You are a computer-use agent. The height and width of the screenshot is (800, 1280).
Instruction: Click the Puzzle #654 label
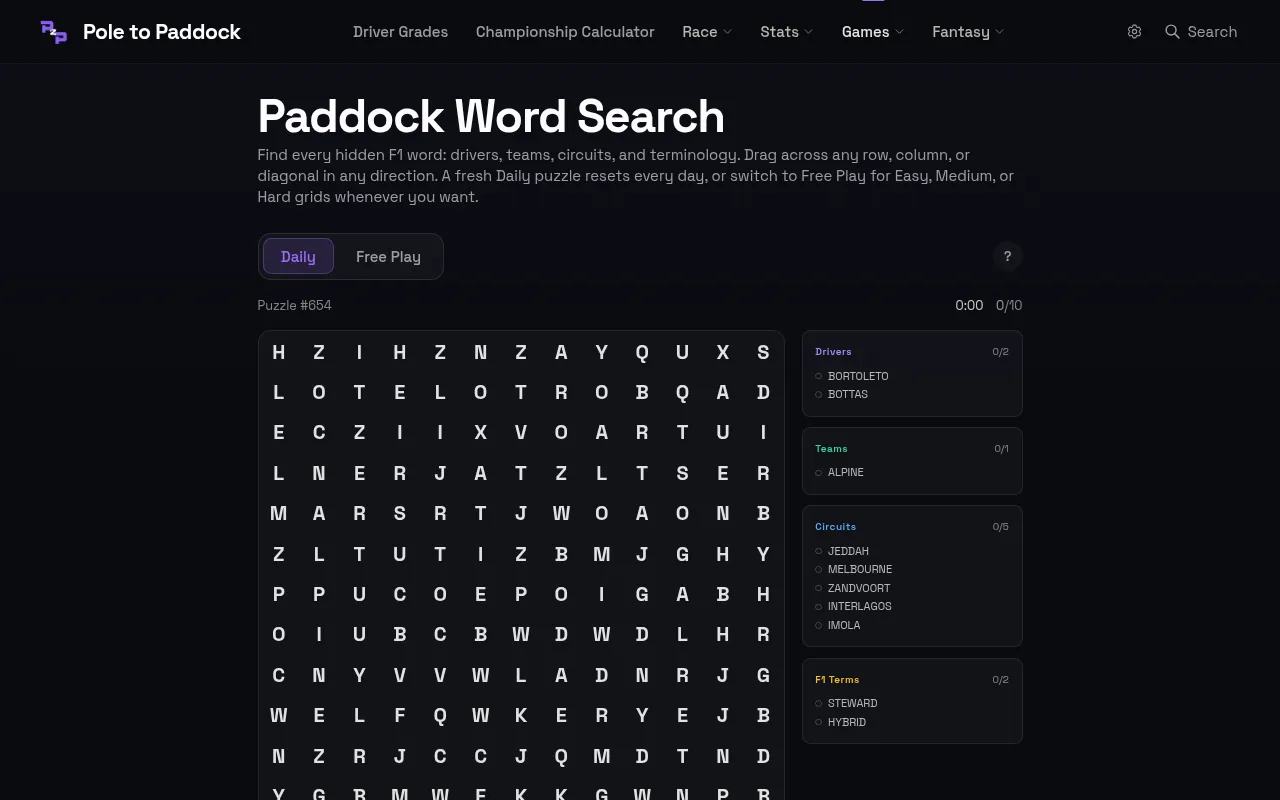(294, 305)
